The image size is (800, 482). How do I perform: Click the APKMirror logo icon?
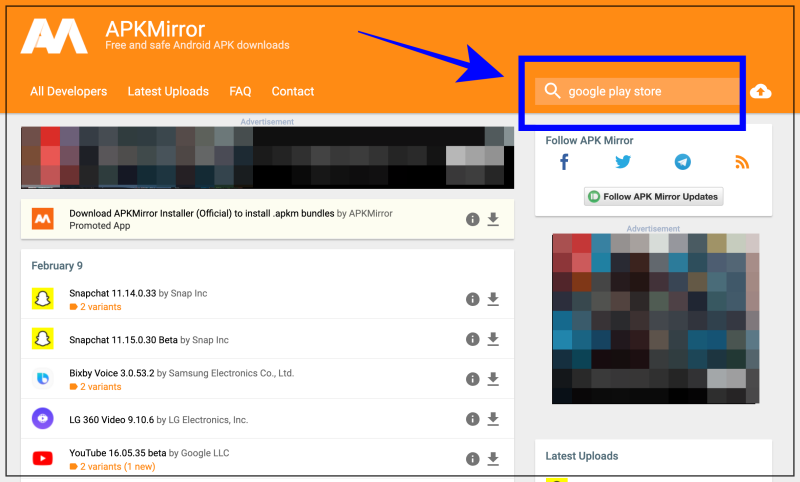54,36
